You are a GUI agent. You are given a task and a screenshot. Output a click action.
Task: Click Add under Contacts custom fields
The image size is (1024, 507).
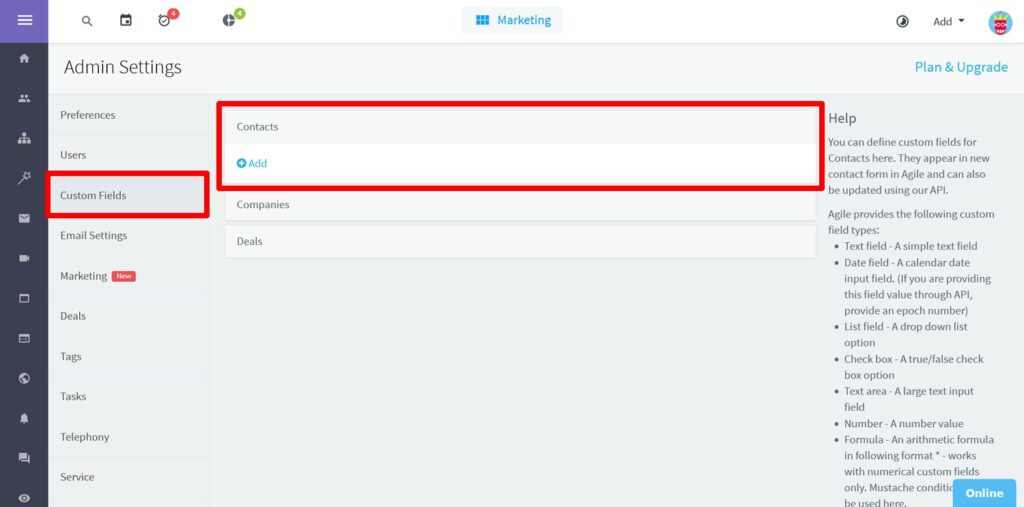[x=252, y=163]
